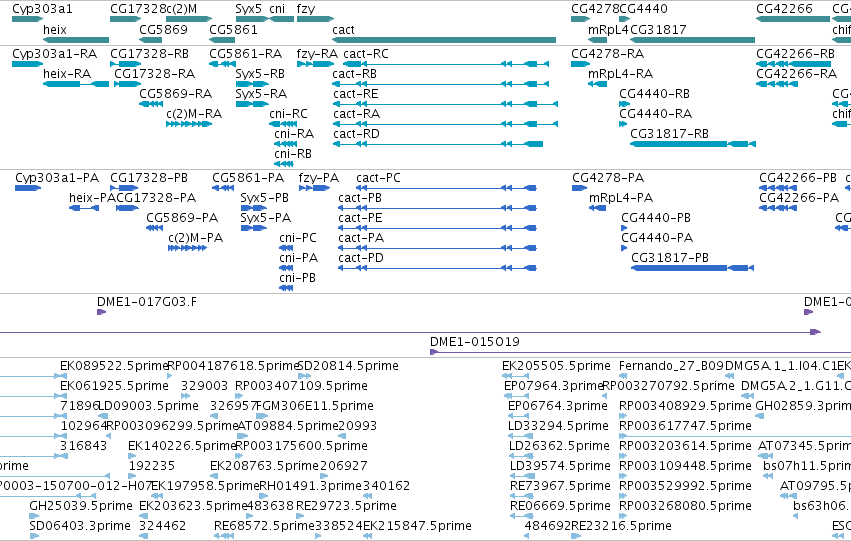Screen dimensions: 851x541
Task: Click EST RE73967.5prime
Action: click(560, 486)
